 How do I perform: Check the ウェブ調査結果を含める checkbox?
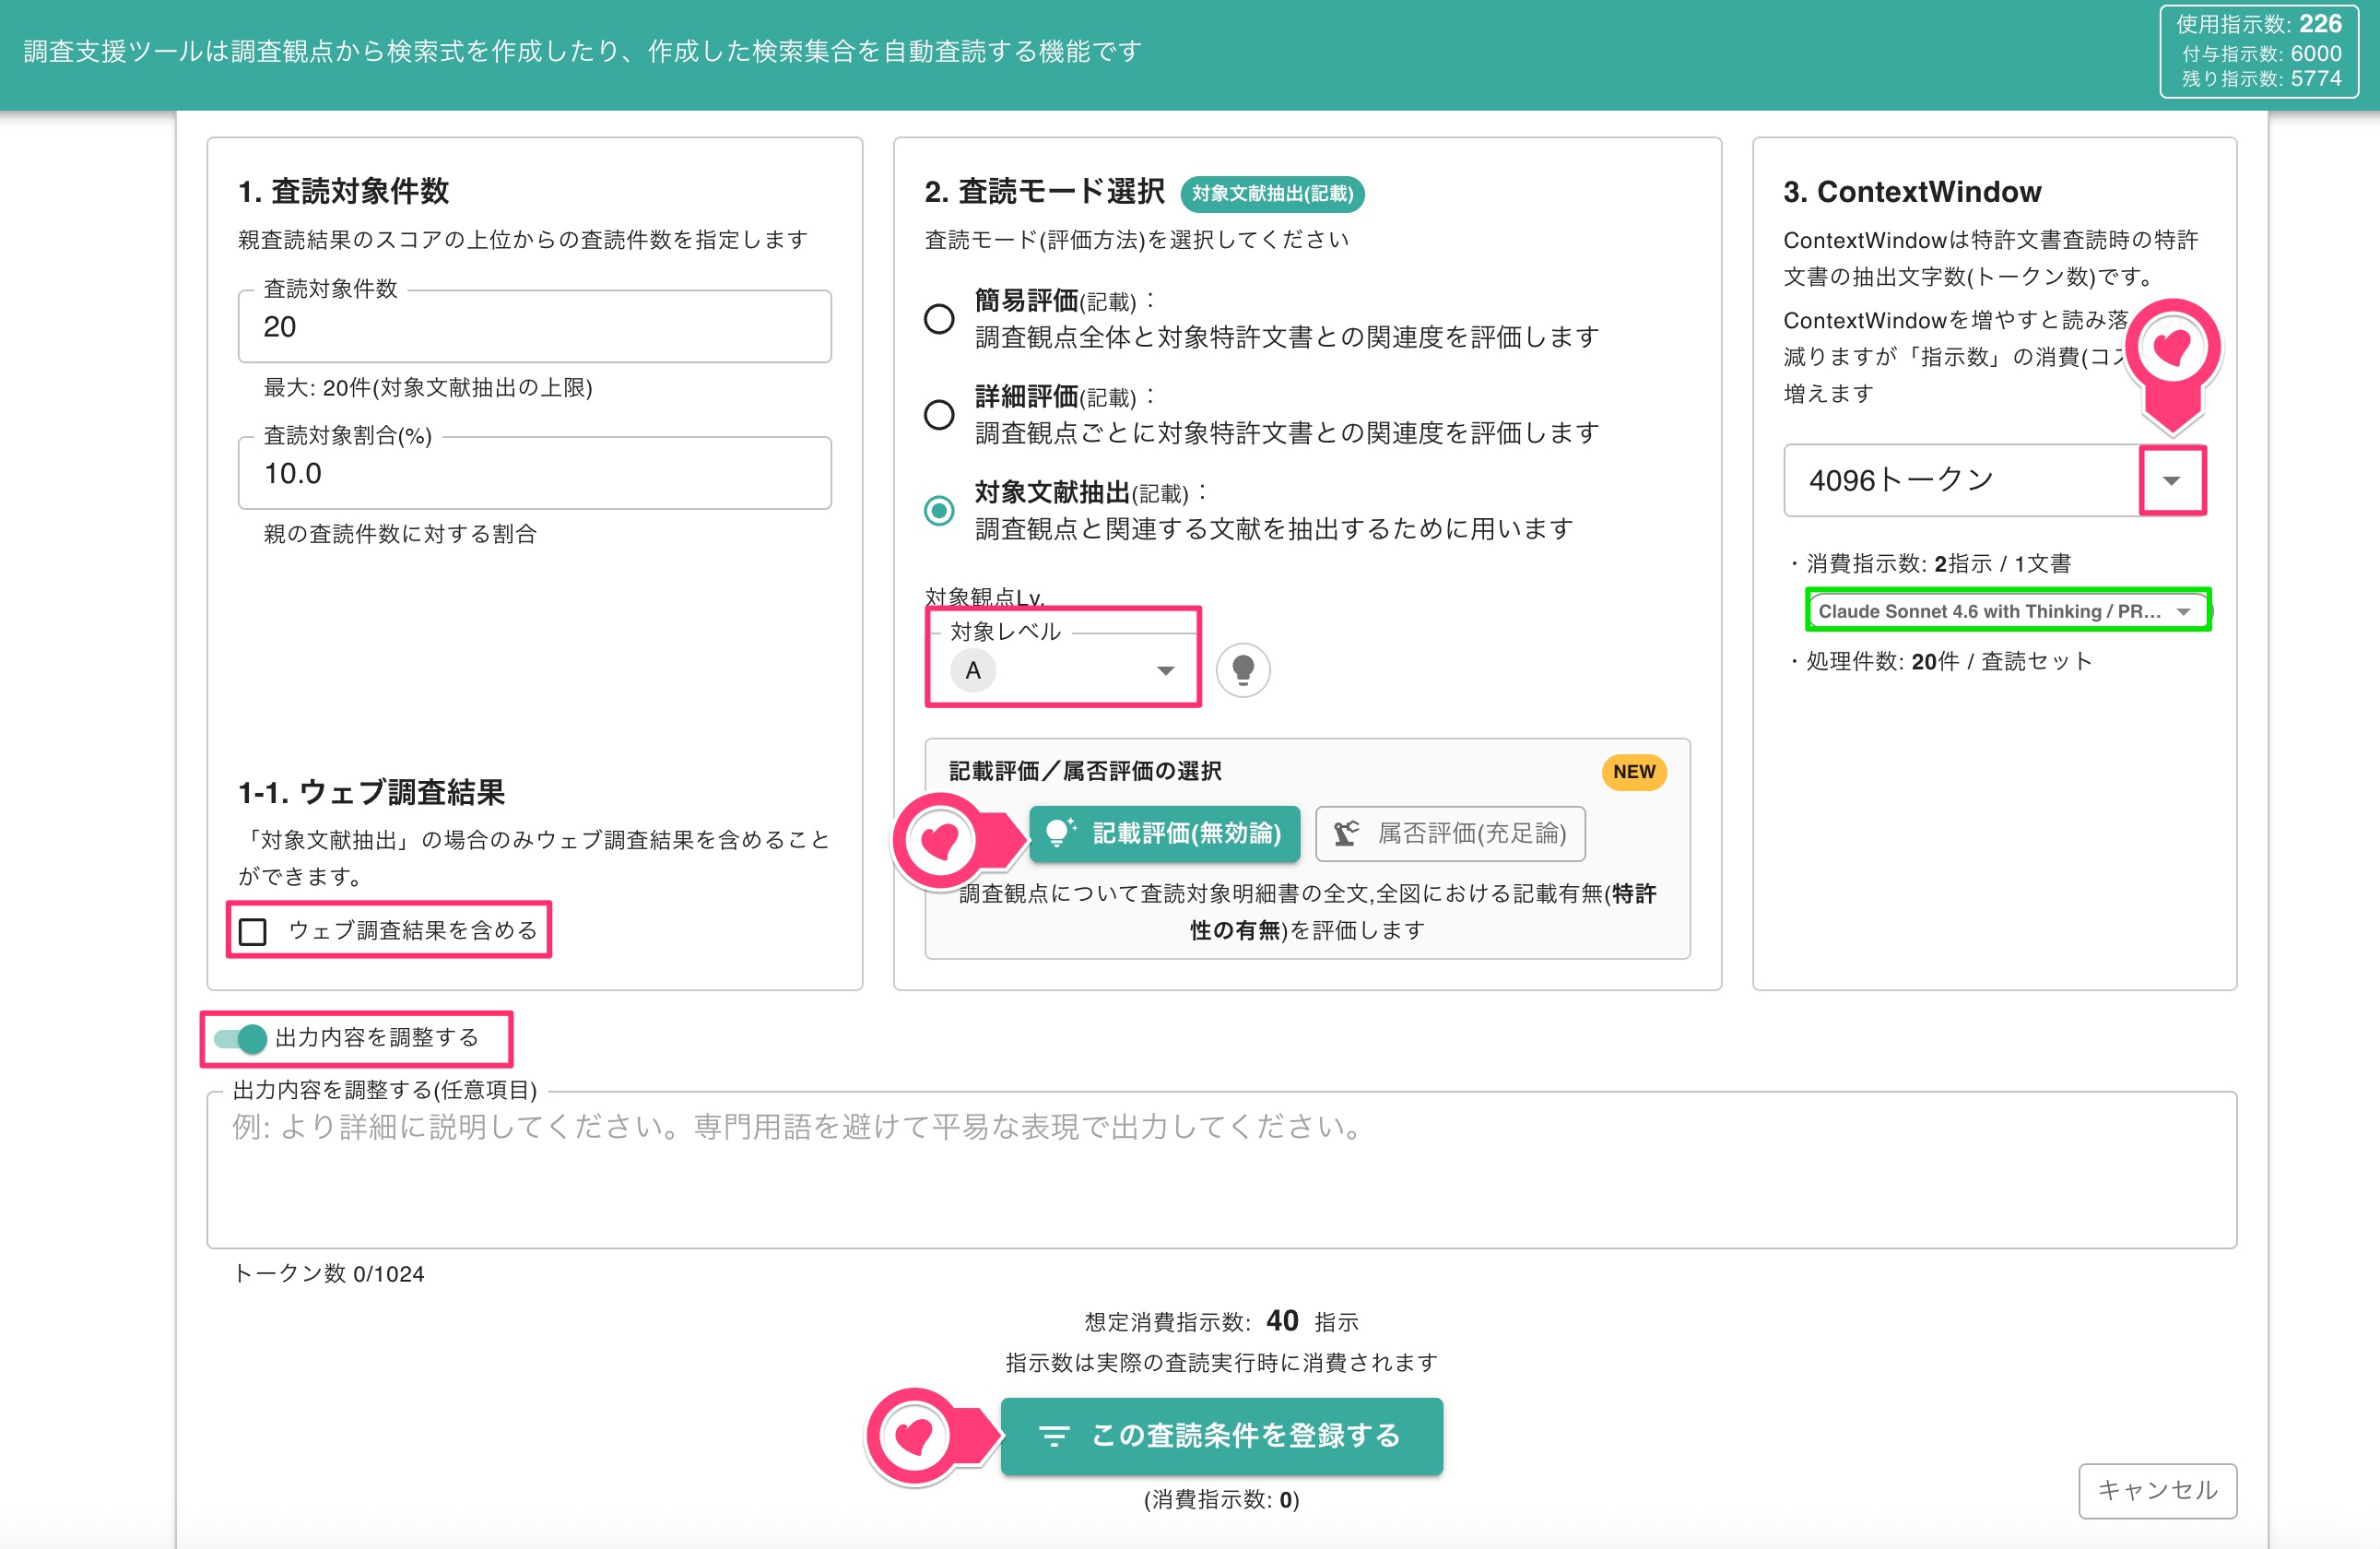click(x=253, y=931)
